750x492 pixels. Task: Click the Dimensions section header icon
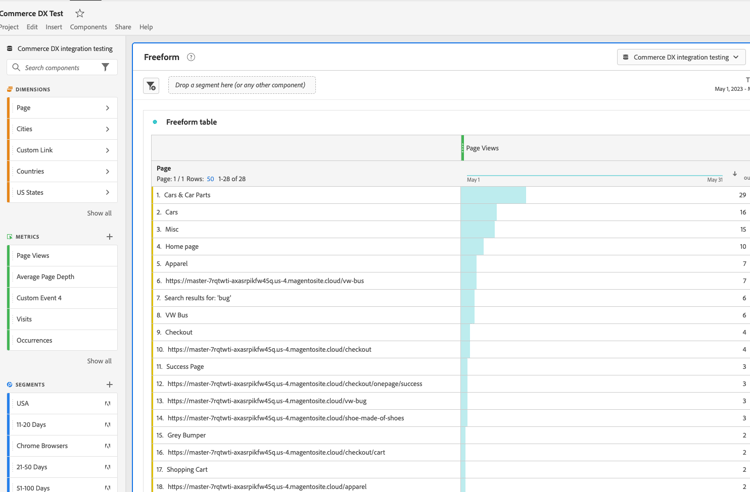tap(10, 89)
